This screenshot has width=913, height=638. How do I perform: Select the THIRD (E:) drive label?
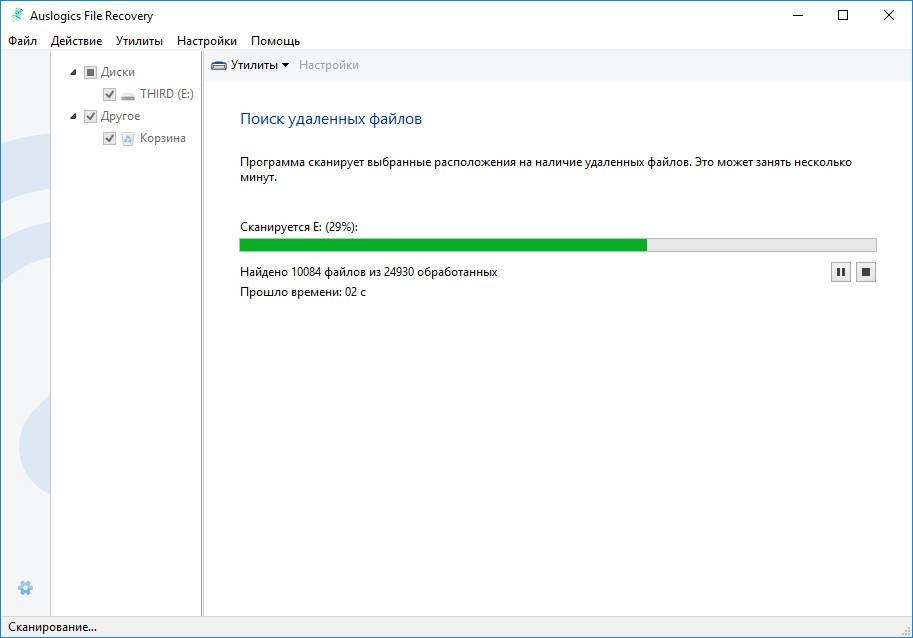pyautogui.click(x=167, y=94)
